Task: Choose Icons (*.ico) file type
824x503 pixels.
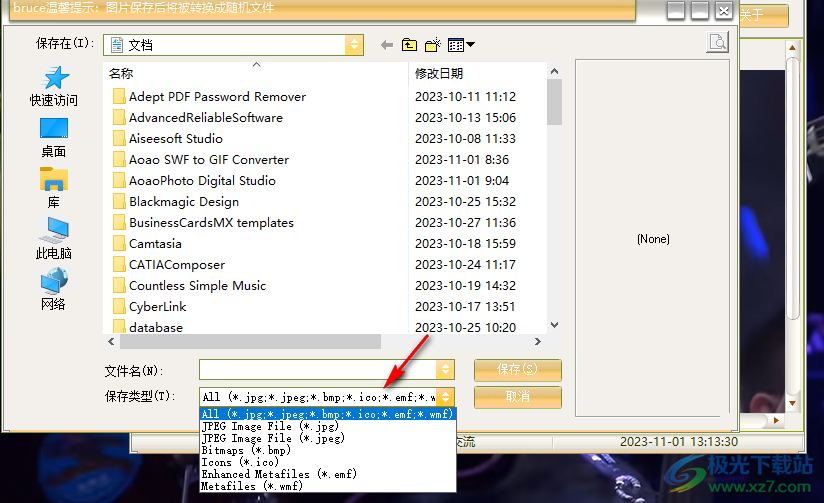Action: (x=327, y=462)
